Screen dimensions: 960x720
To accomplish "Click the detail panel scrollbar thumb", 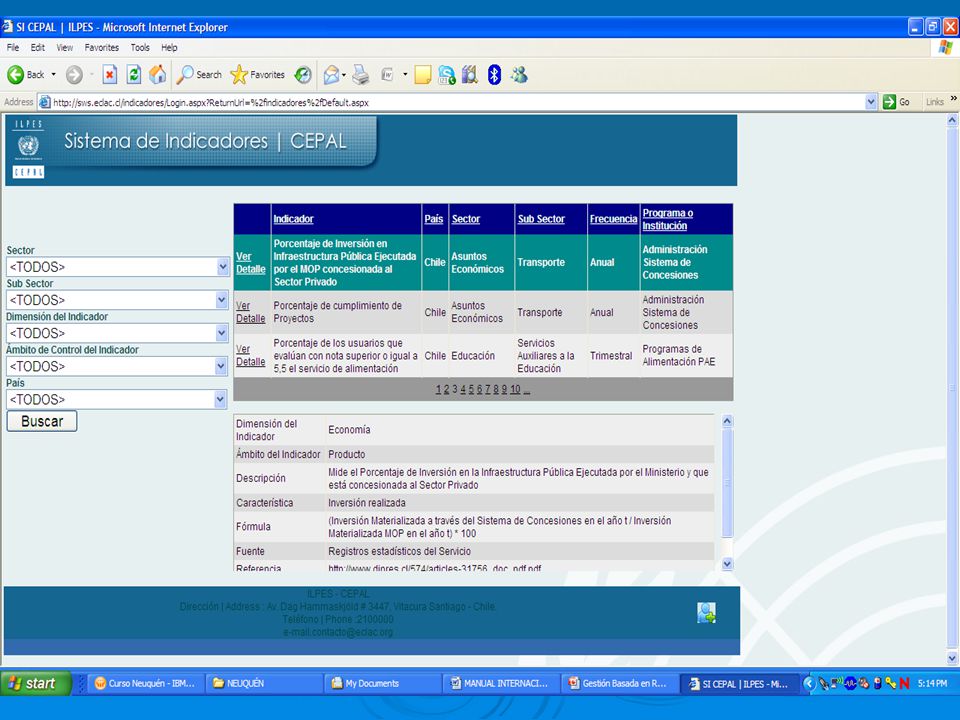I will pos(727,483).
